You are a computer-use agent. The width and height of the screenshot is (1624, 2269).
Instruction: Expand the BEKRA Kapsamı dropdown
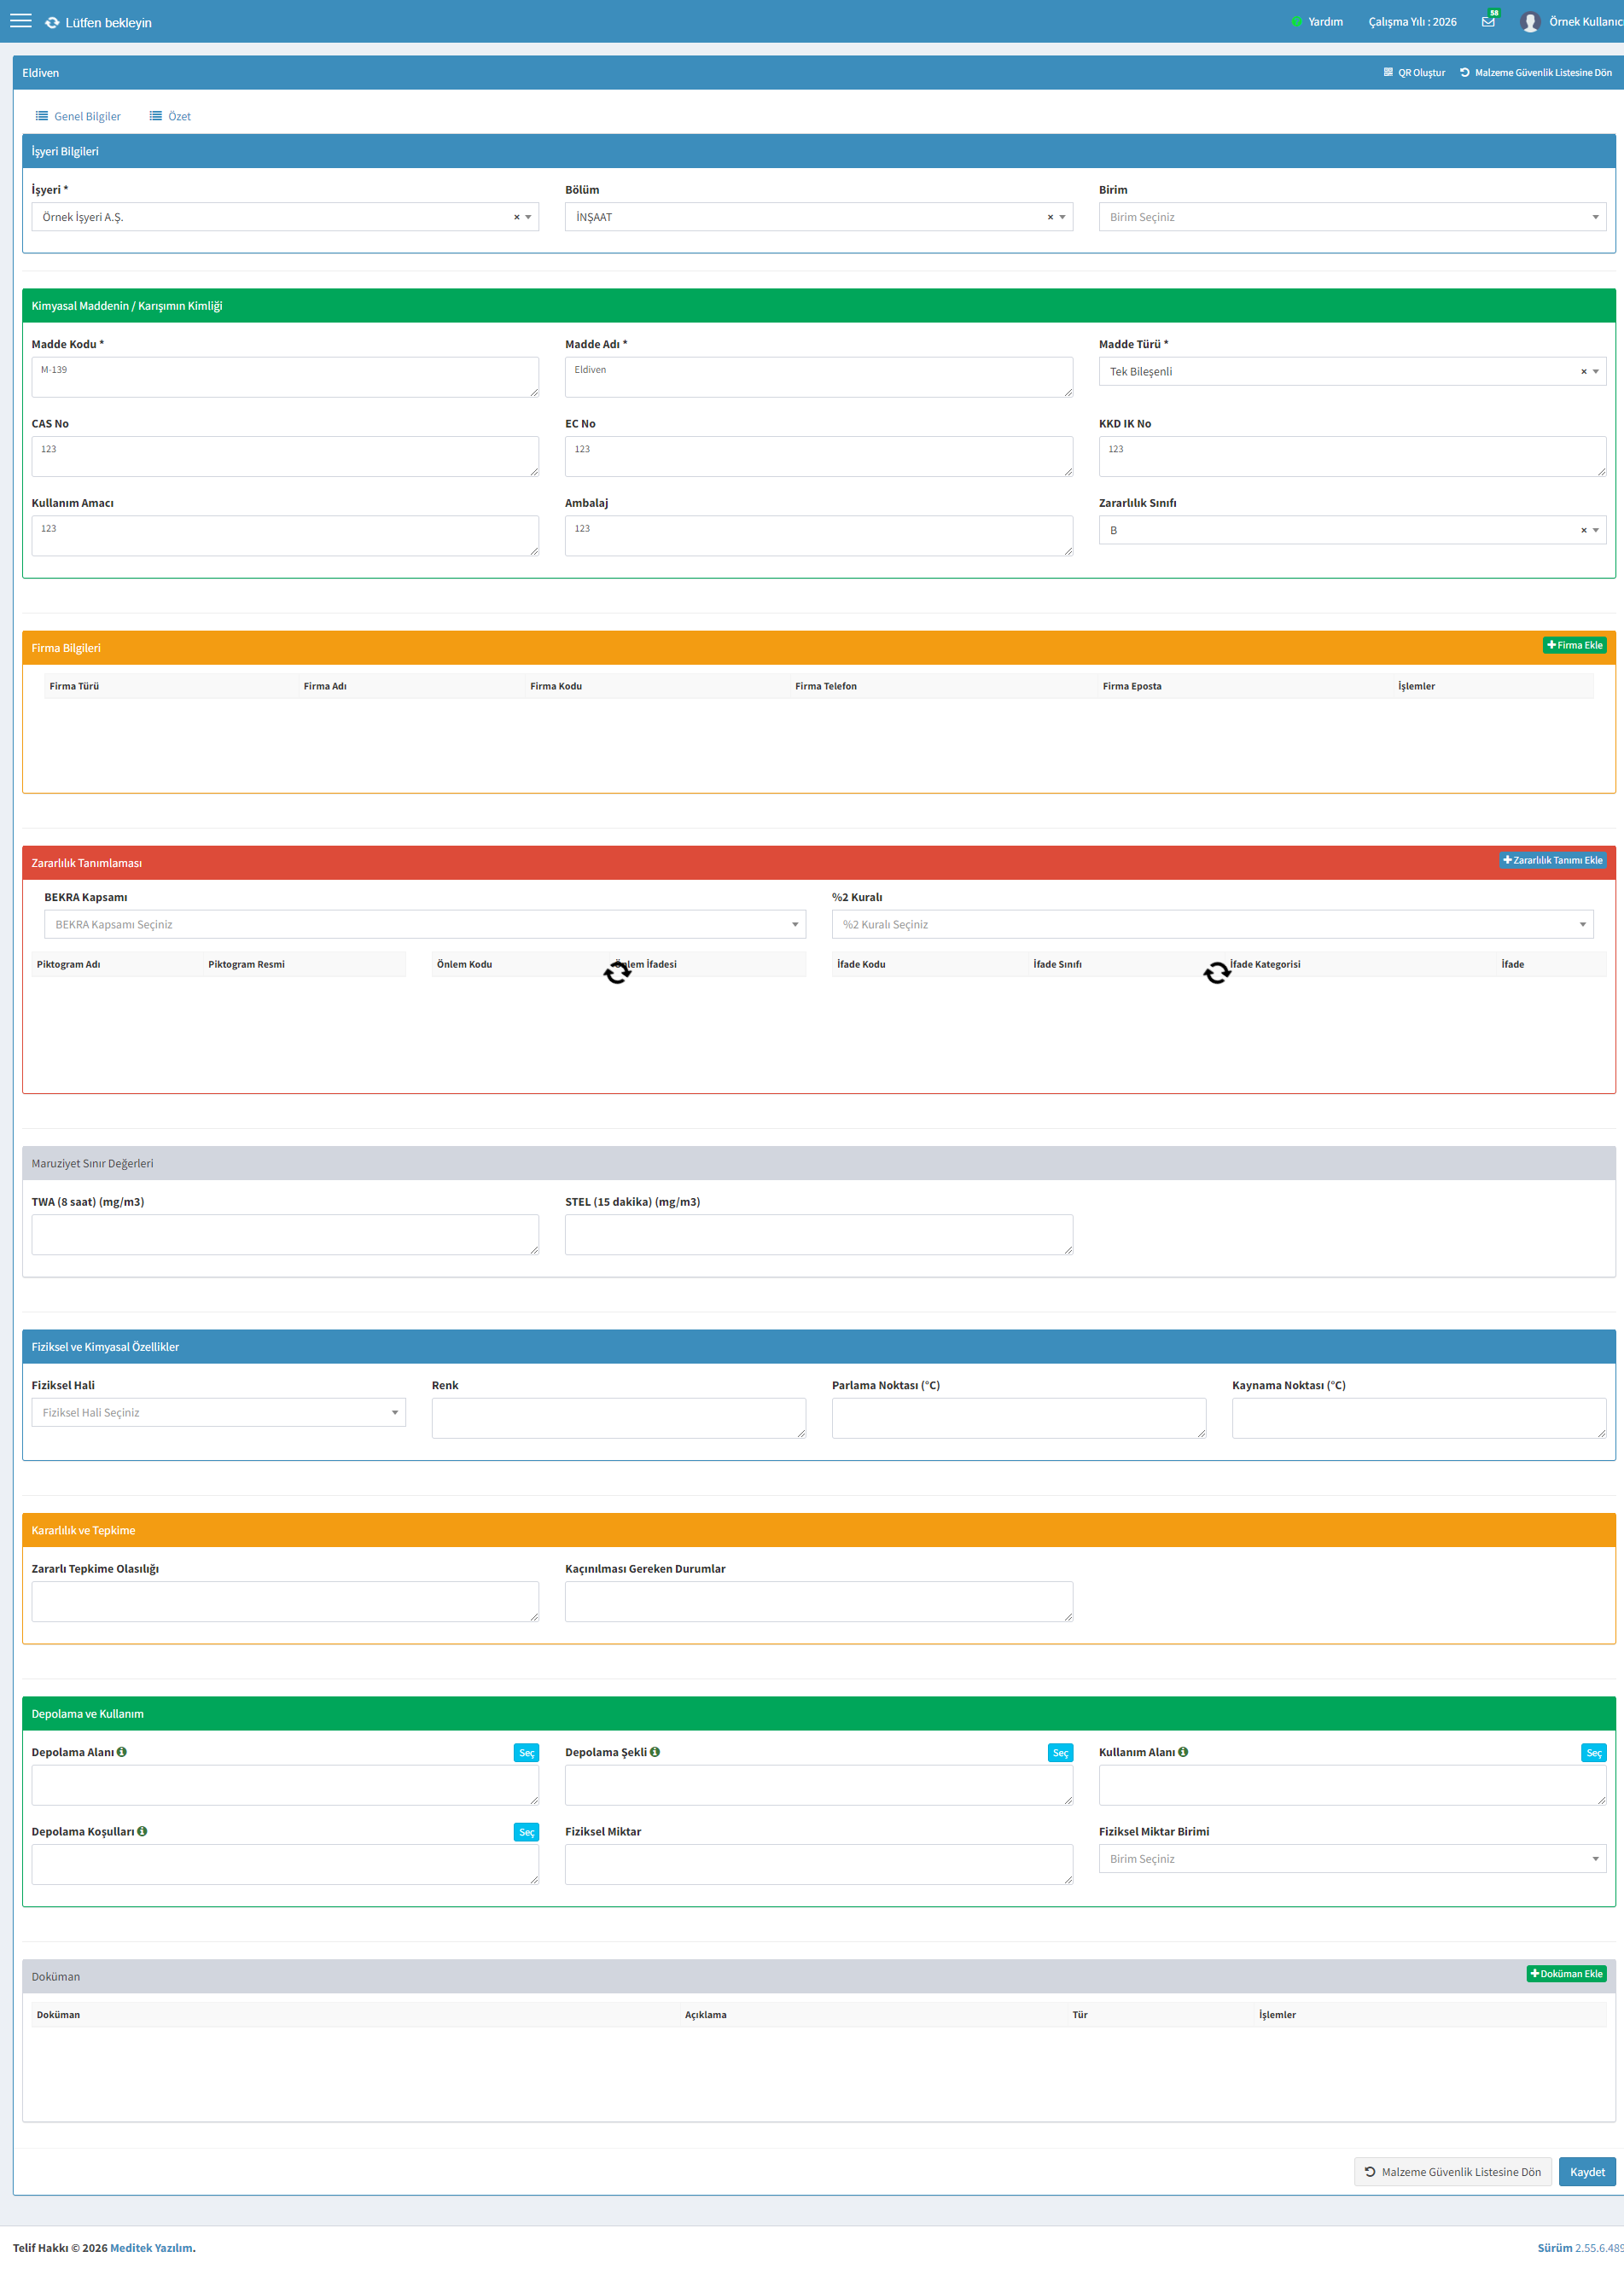click(x=425, y=924)
